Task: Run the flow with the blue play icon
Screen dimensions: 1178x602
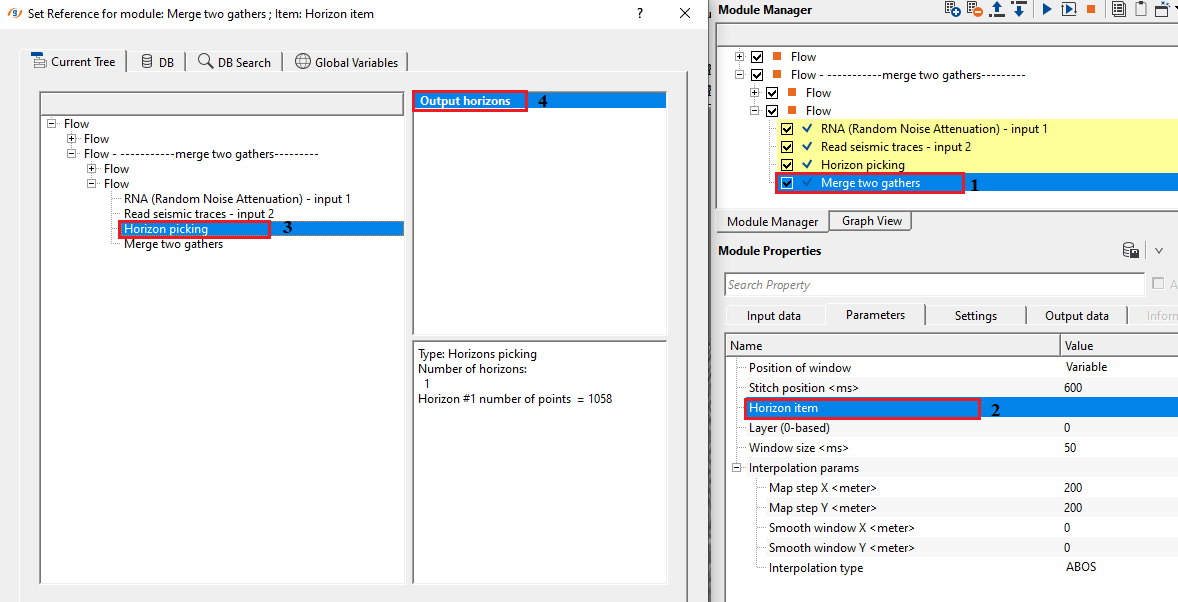Action: click(x=1046, y=9)
